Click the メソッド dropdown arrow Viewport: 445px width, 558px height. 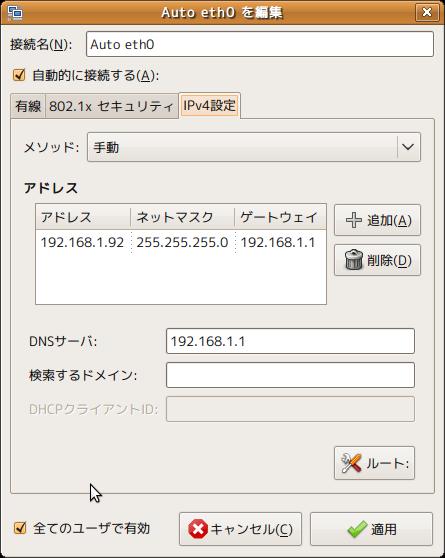click(x=408, y=147)
